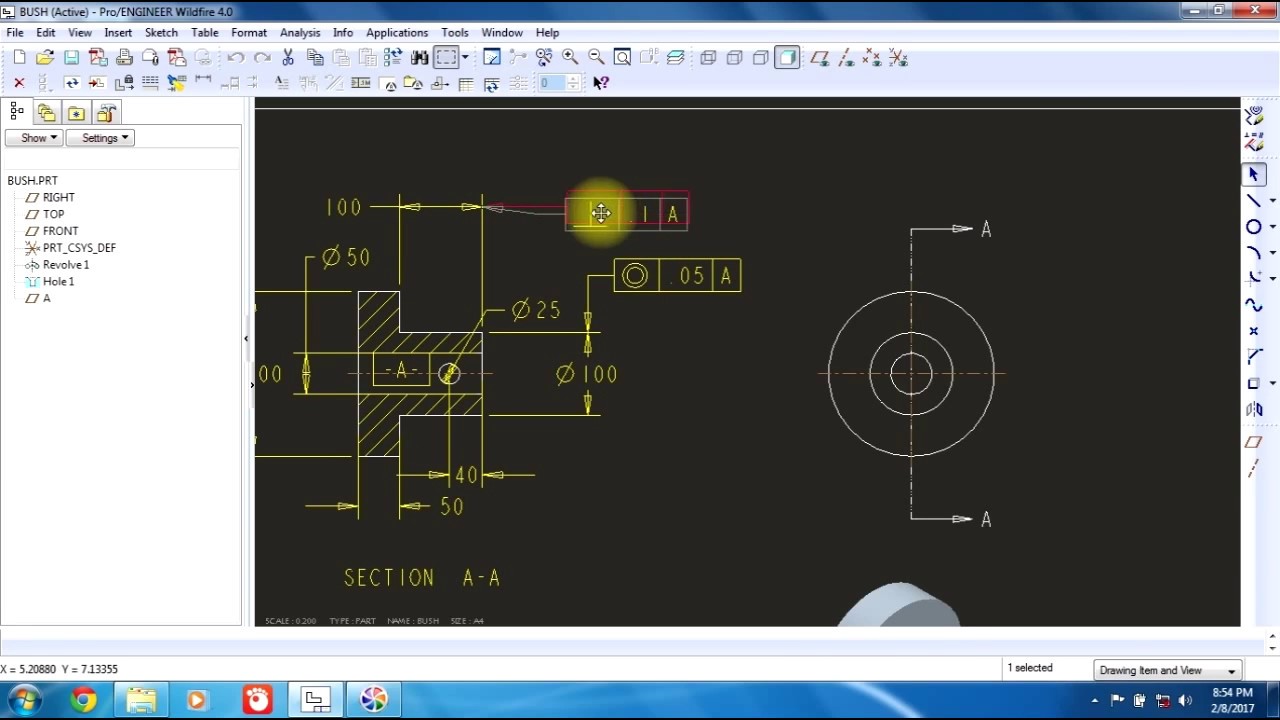Expand the Arc tool flyout arrow
Viewport: 1280px width, 720px height.
click(1272, 253)
